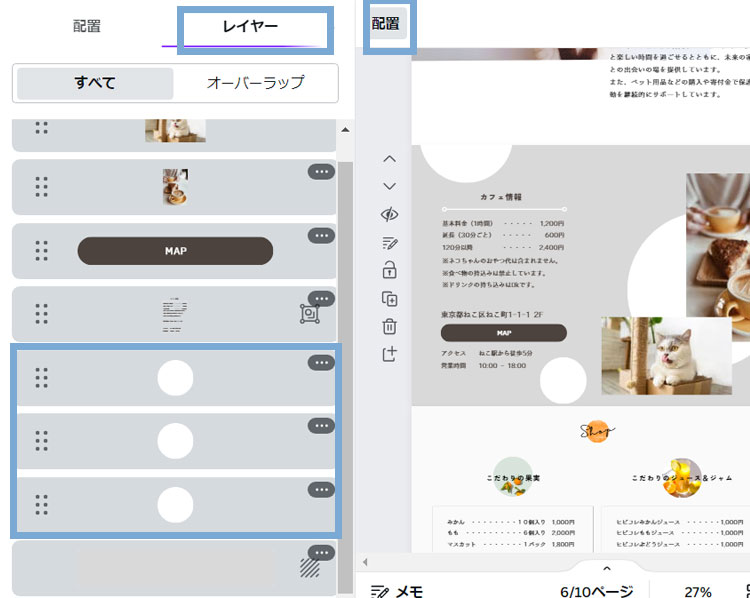Open more options for the lowest white circle layer
Screen dimensions: 750x598
321,489
